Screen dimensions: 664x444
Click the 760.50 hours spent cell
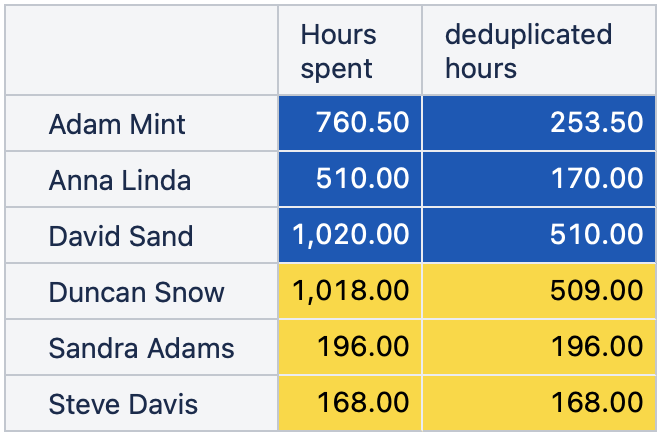(350, 123)
